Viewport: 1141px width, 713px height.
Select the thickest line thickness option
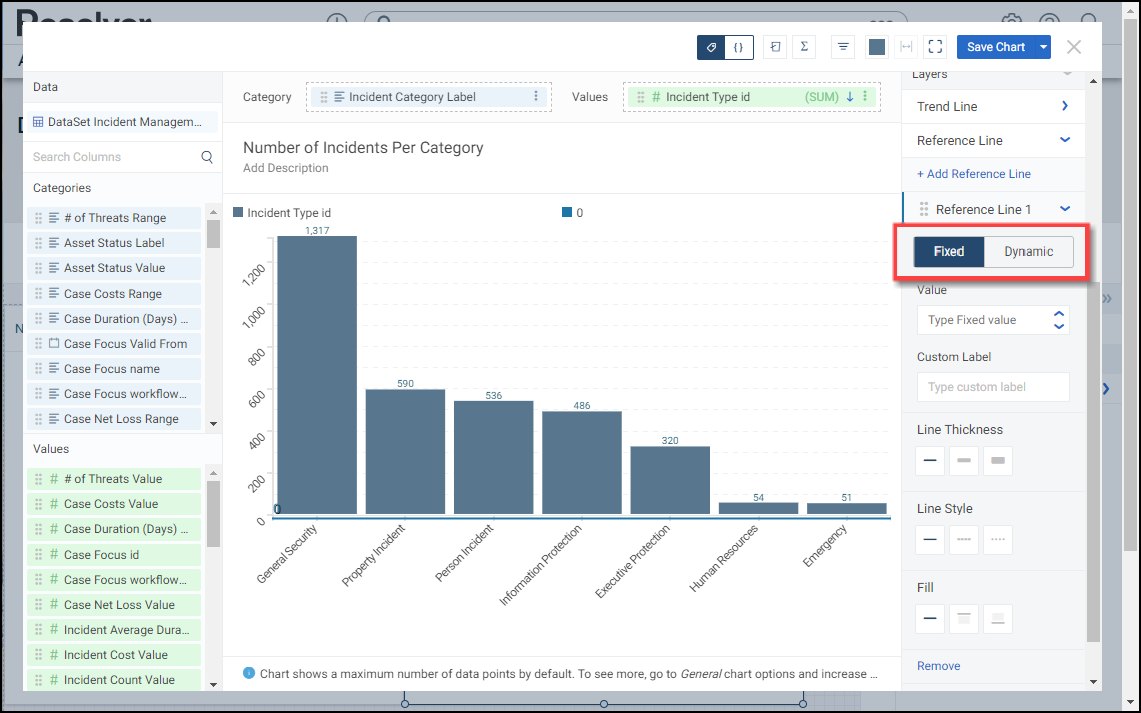point(997,461)
